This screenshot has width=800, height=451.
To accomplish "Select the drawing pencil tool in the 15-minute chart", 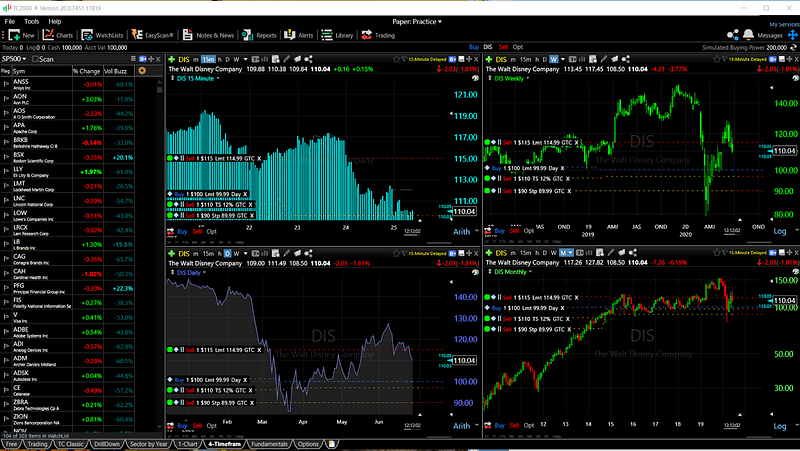I will 287,59.
